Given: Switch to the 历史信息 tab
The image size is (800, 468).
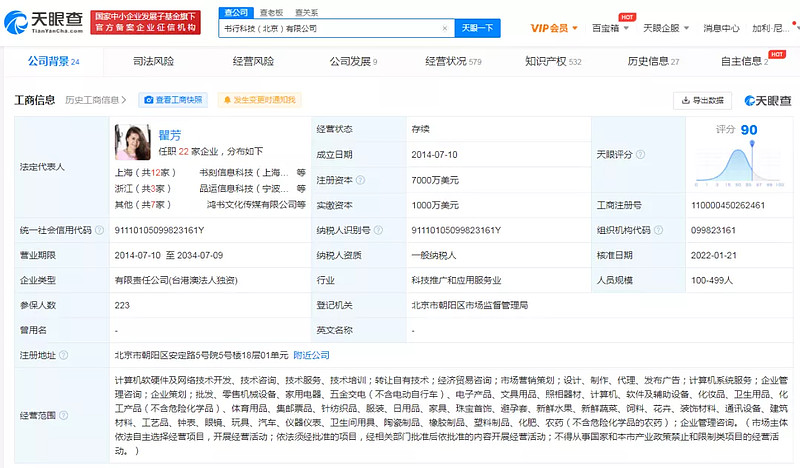Looking at the screenshot, I should tap(653, 61).
